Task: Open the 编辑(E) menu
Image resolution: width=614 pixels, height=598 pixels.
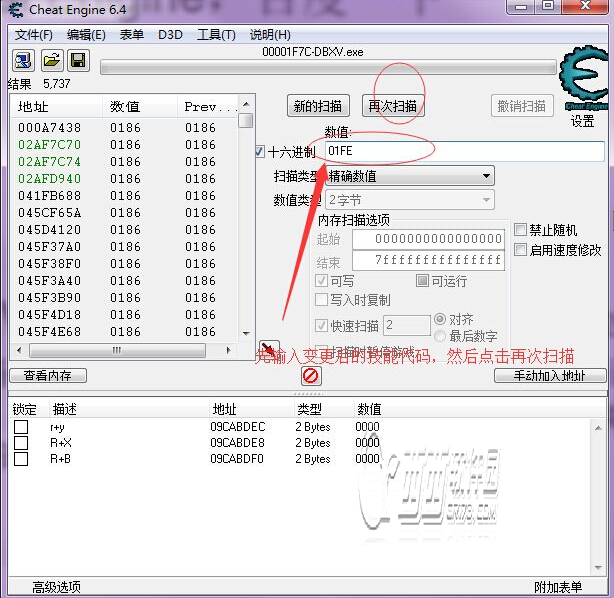Action: pos(86,35)
